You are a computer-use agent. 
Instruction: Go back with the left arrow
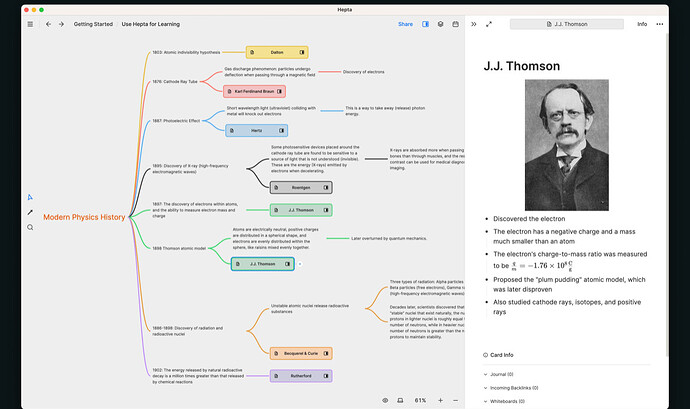(48, 24)
